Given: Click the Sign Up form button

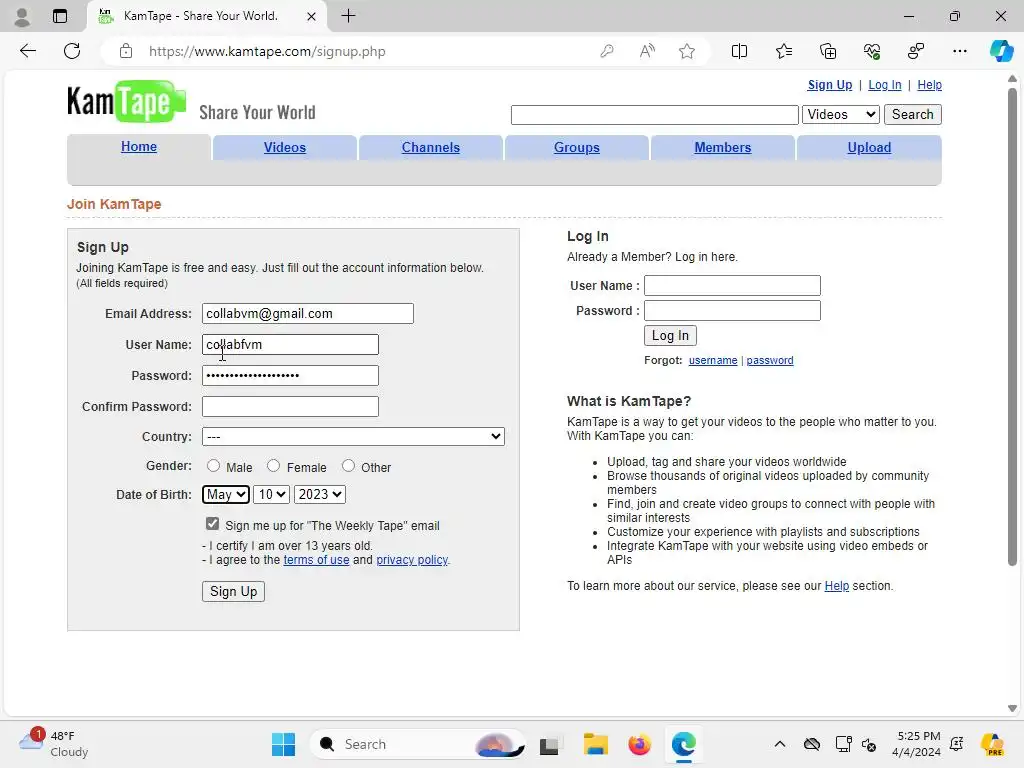Looking at the screenshot, I should tap(233, 592).
